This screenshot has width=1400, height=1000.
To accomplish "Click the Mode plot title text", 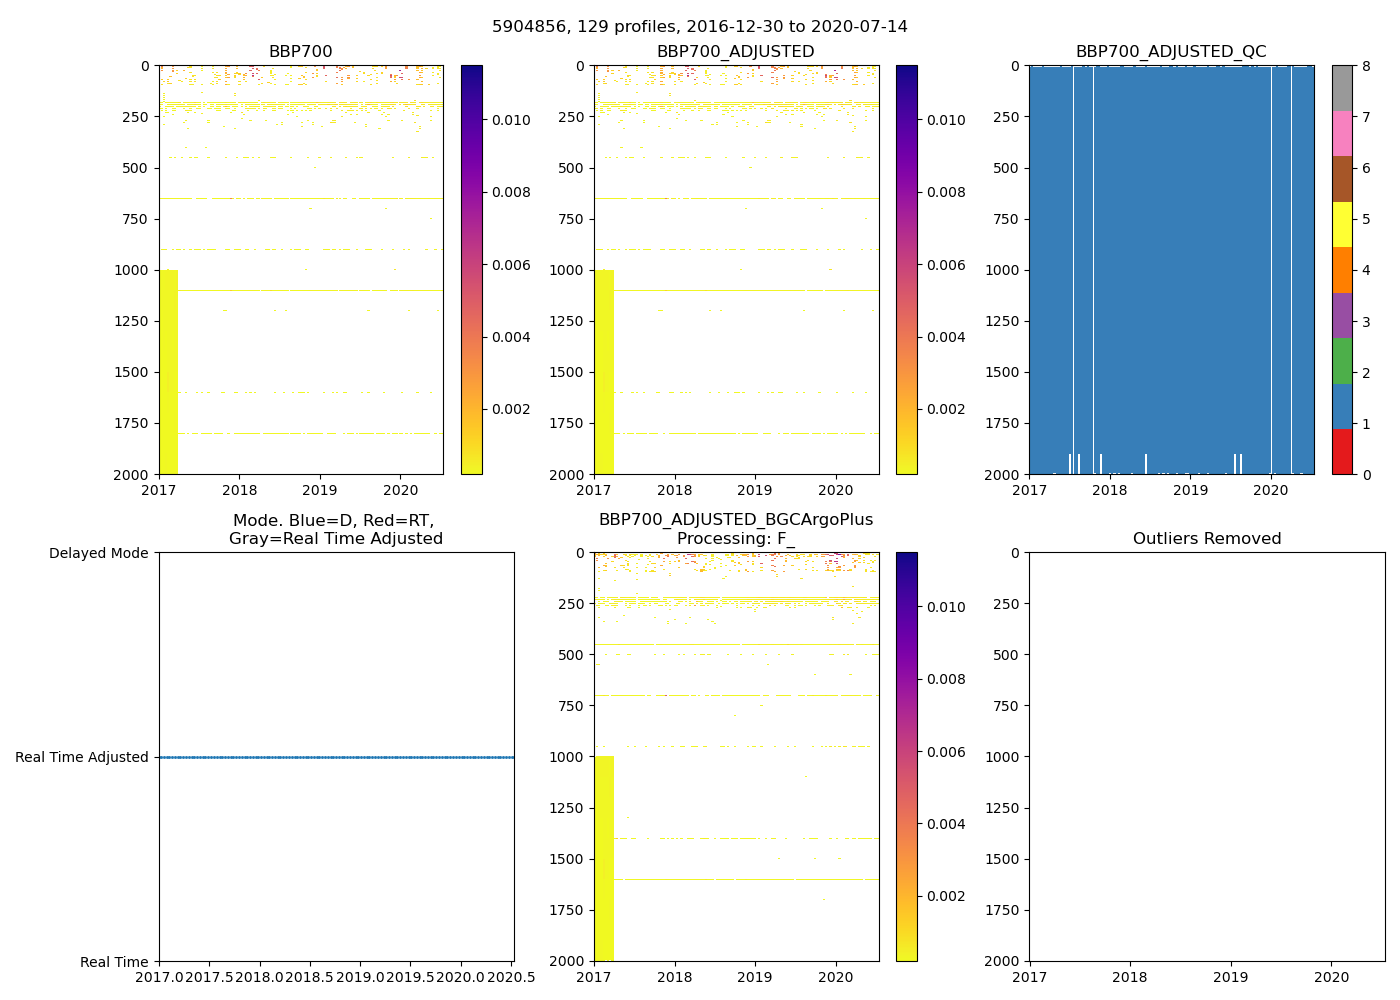I will (x=335, y=529).
